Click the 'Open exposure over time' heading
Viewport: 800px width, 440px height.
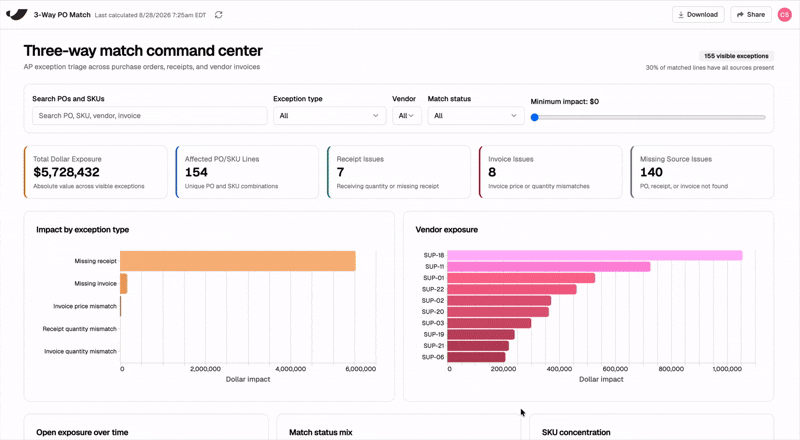tap(82, 432)
